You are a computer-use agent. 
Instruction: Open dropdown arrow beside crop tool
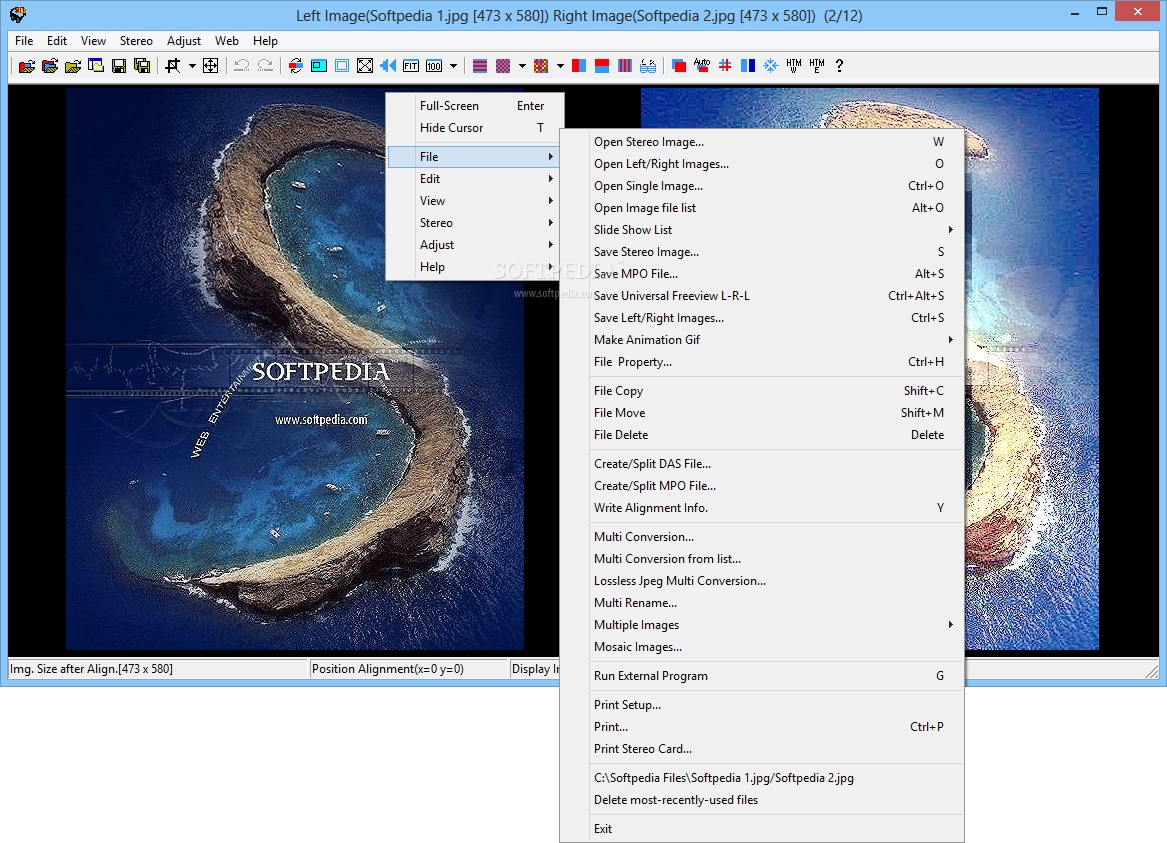(x=192, y=65)
